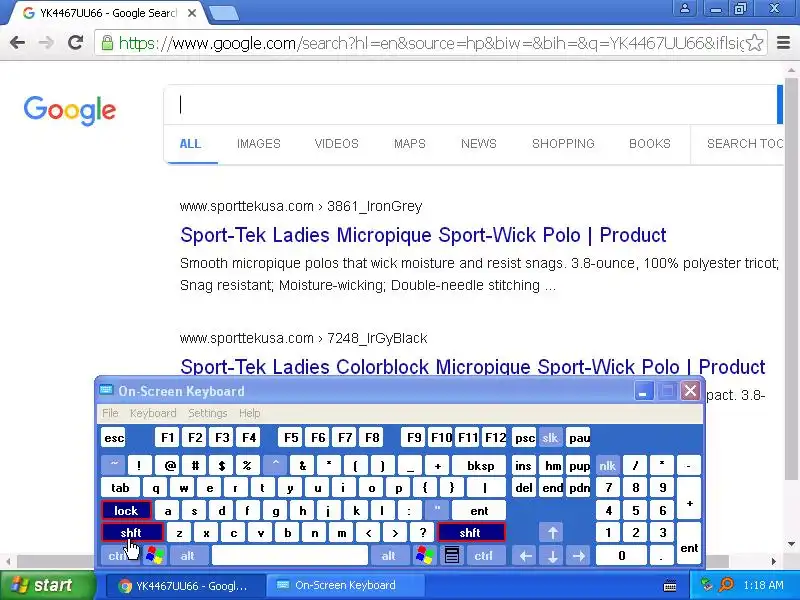Click the bksp key
The height and width of the screenshot is (600, 800).
pyautogui.click(x=480, y=465)
